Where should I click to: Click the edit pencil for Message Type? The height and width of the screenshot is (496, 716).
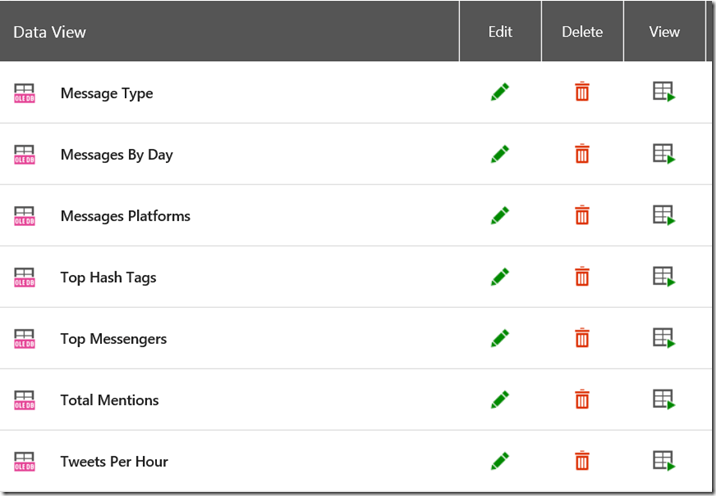click(x=500, y=92)
